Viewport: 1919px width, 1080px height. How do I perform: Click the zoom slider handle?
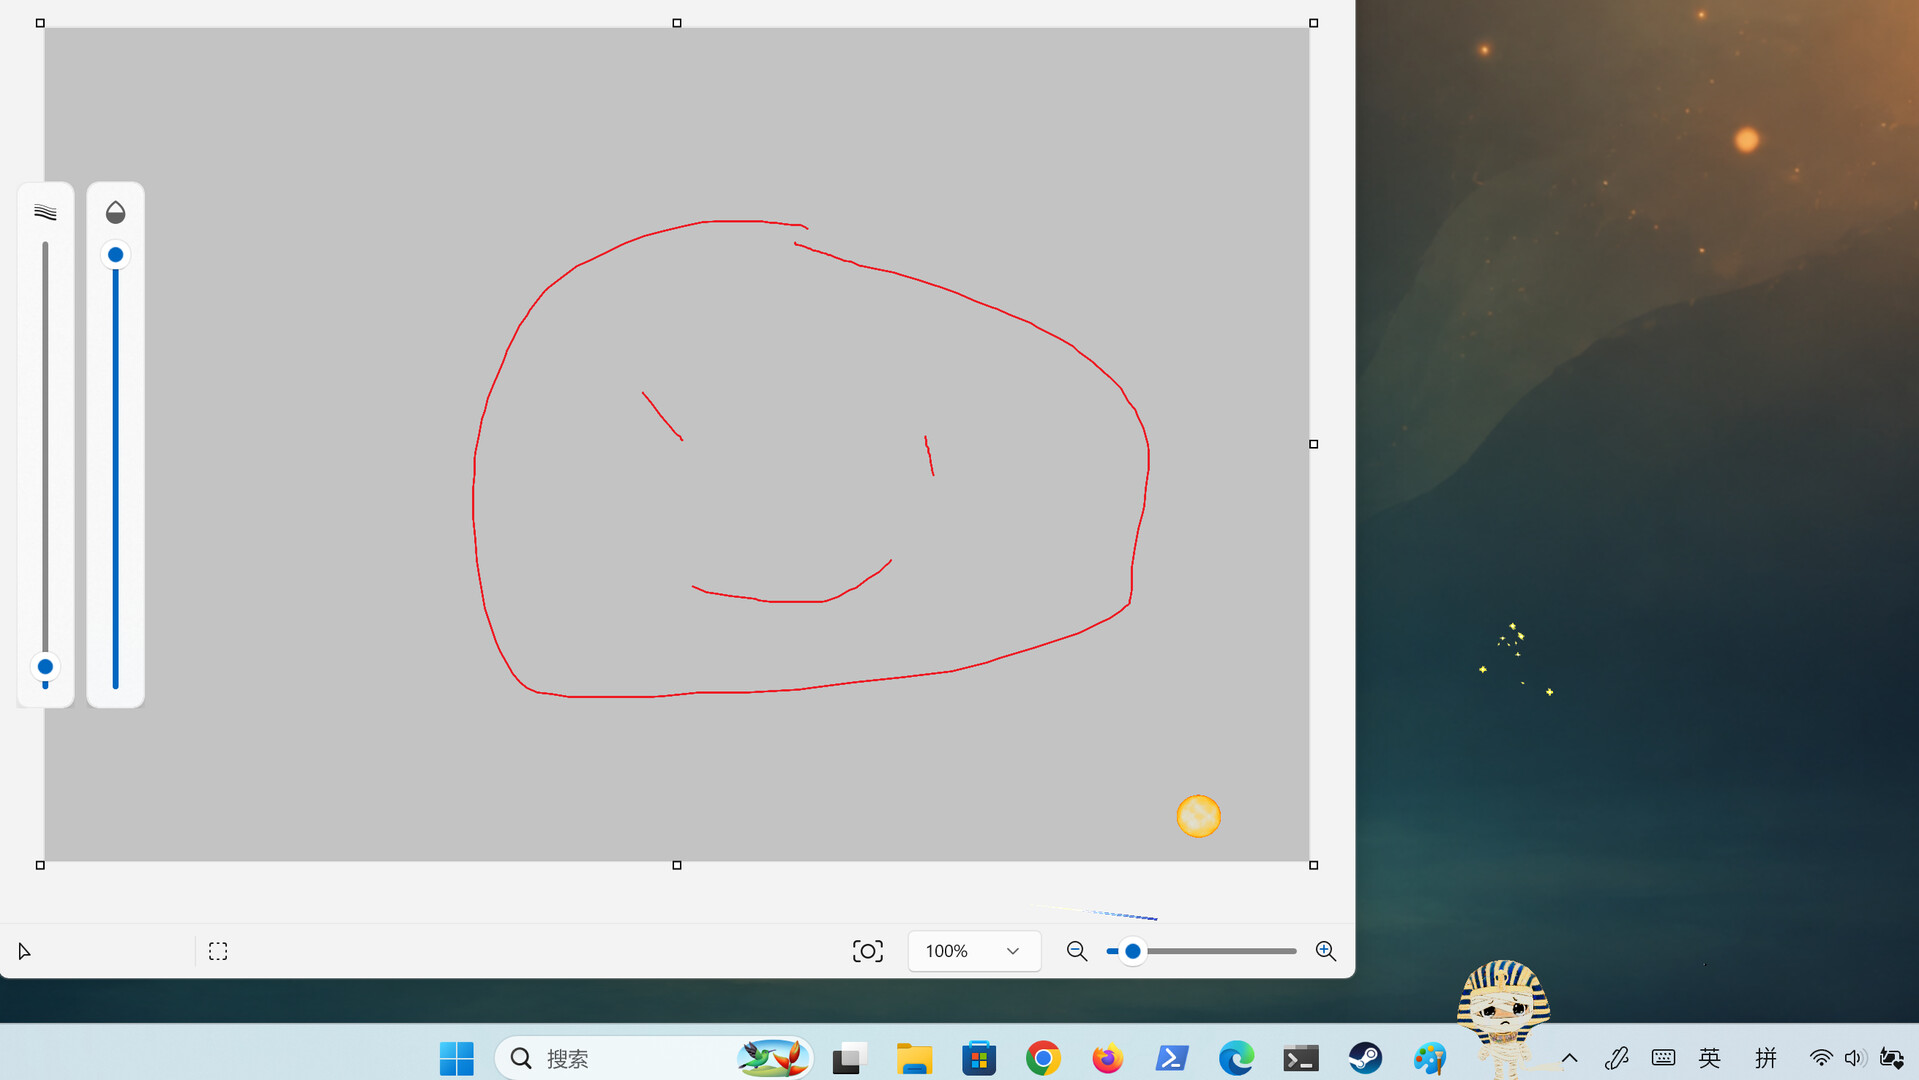click(1133, 951)
